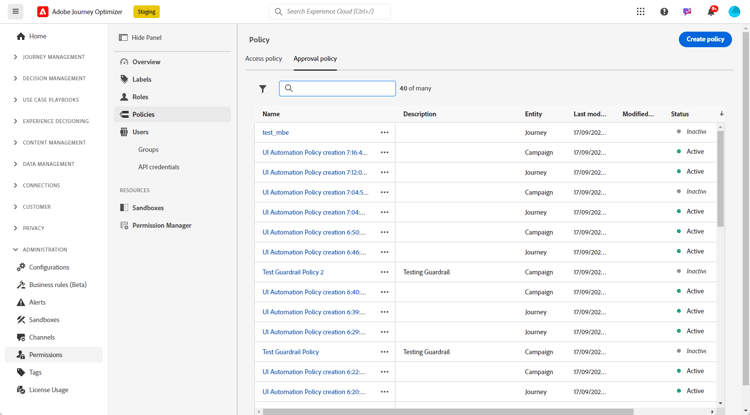Screen dimensions: 750x415
Task: Open Sandboxes under Resources
Action: click(148, 208)
